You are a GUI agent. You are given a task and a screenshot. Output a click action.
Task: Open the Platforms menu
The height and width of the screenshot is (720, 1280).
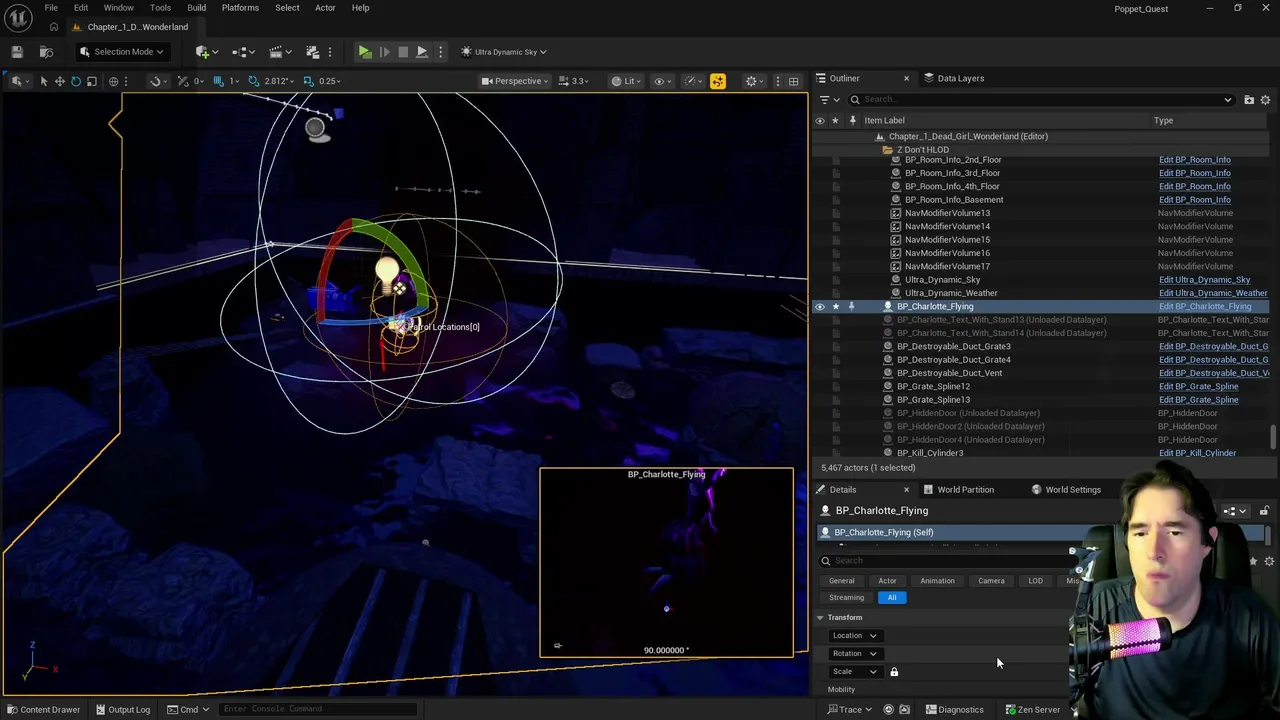[x=240, y=8]
